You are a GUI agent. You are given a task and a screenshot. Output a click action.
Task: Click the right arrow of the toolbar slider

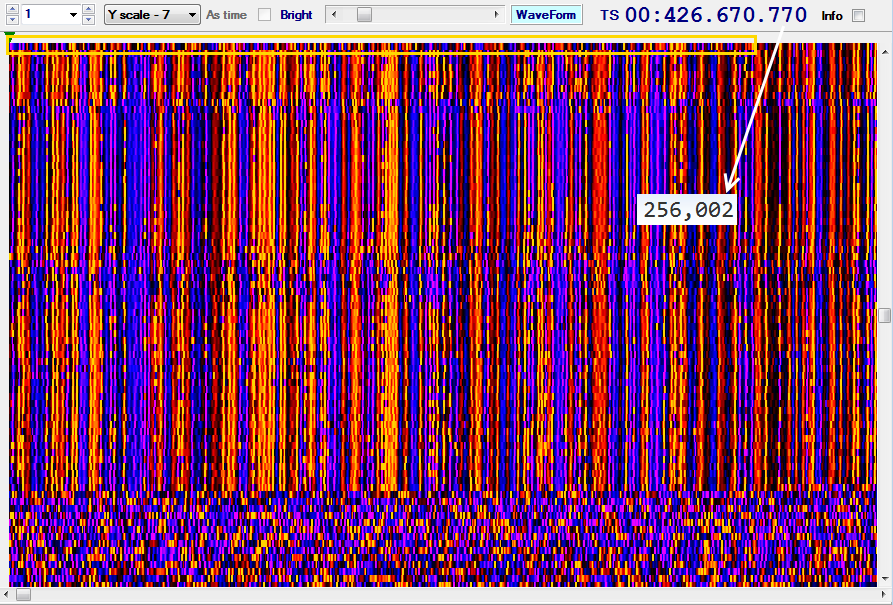[x=497, y=15]
